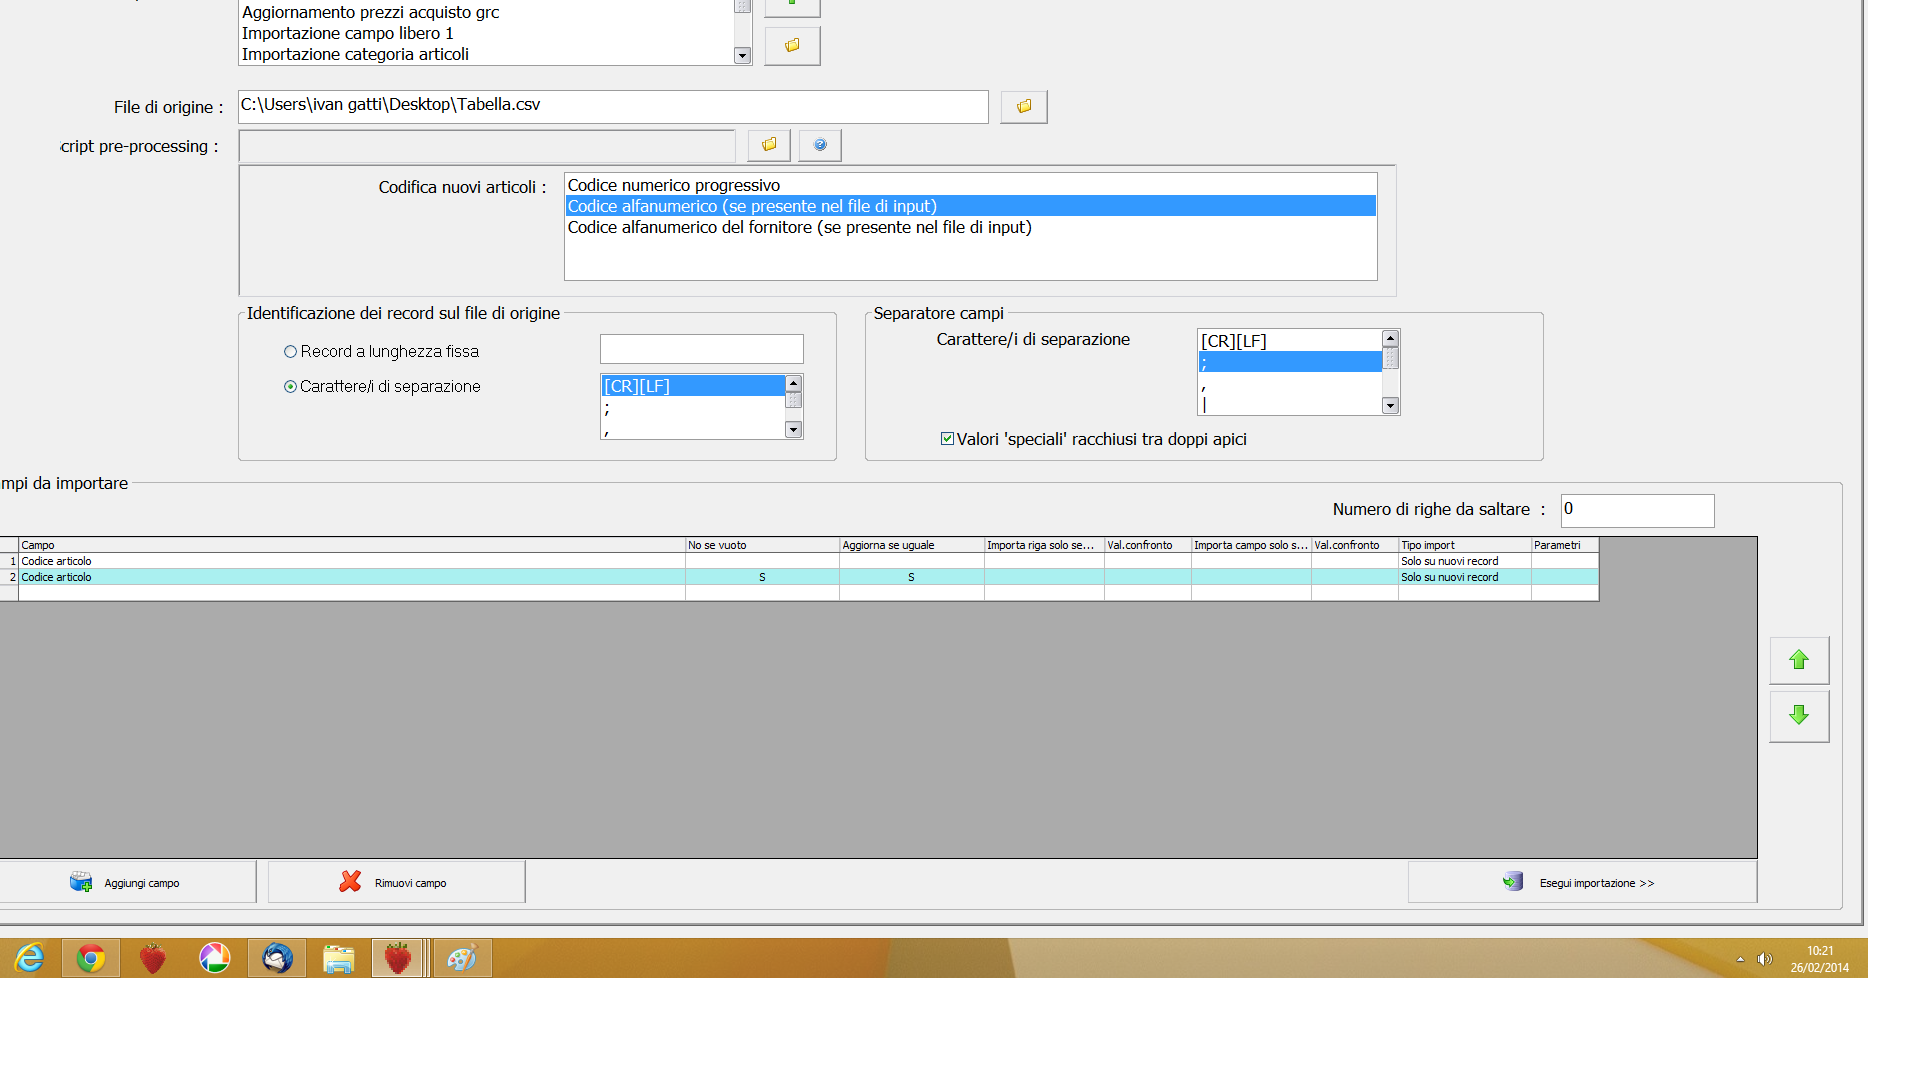Select Record a lunghezza fissa radio option
The image size is (1920, 1080).
(291, 352)
